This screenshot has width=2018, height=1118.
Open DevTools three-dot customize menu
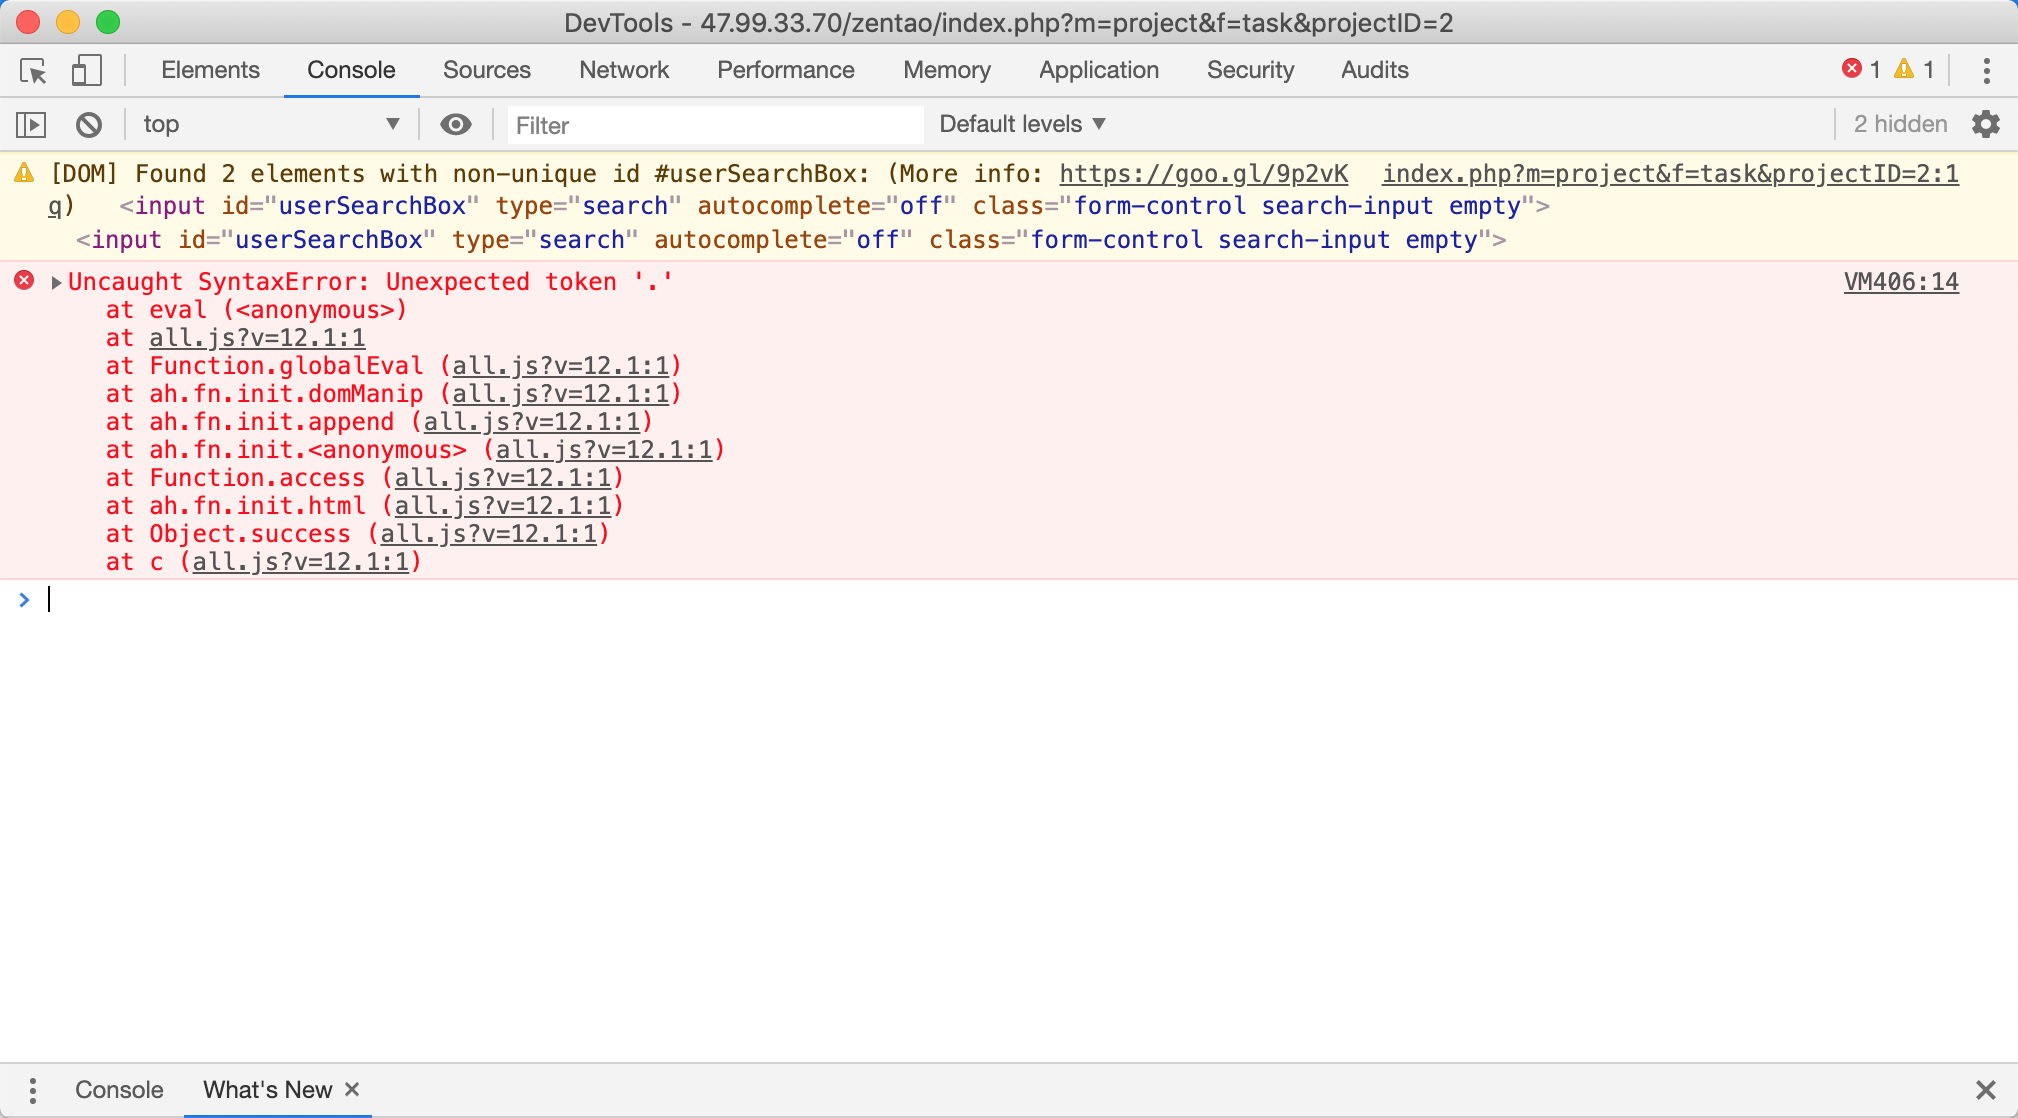[1986, 71]
